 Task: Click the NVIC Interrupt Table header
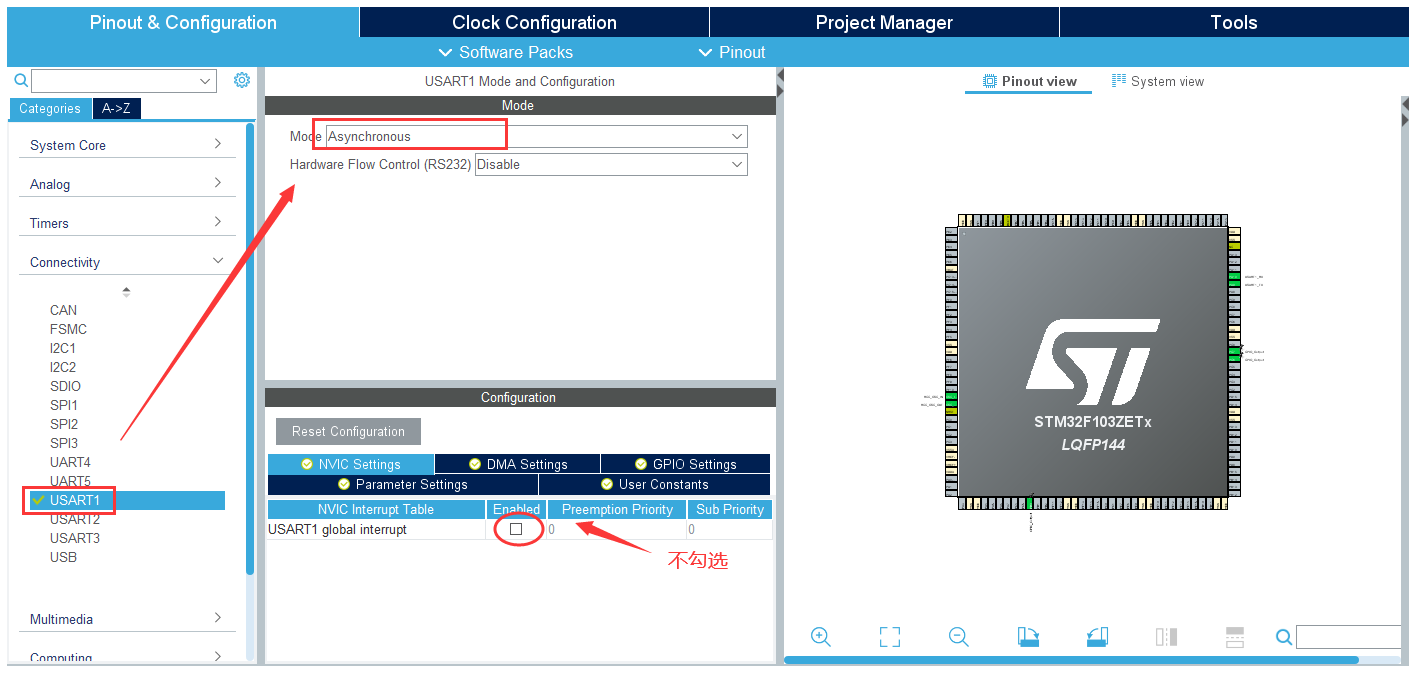point(376,509)
